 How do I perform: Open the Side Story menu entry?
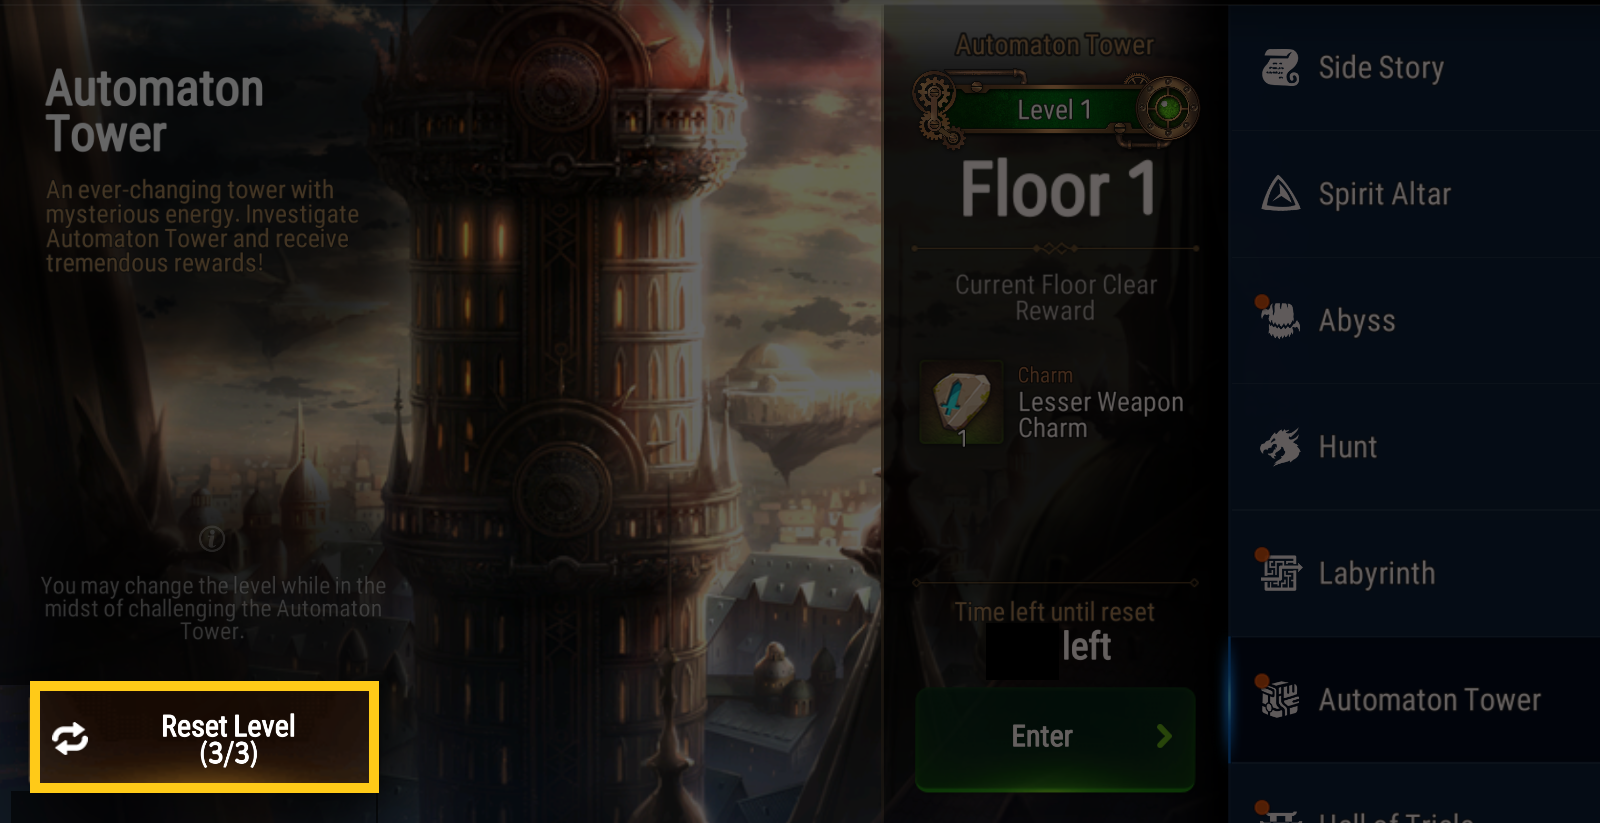pyautogui.click(x=1414, y=68)
